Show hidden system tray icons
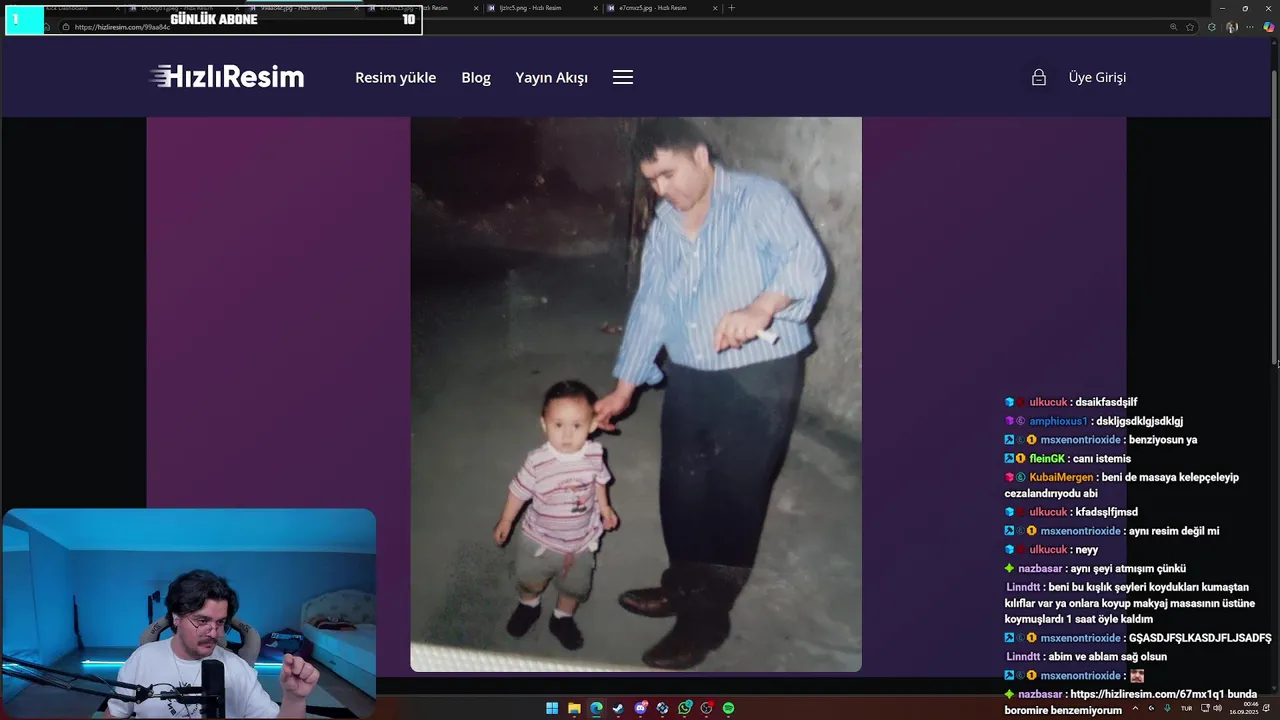1280x720 pixels. click(1134, 708)
